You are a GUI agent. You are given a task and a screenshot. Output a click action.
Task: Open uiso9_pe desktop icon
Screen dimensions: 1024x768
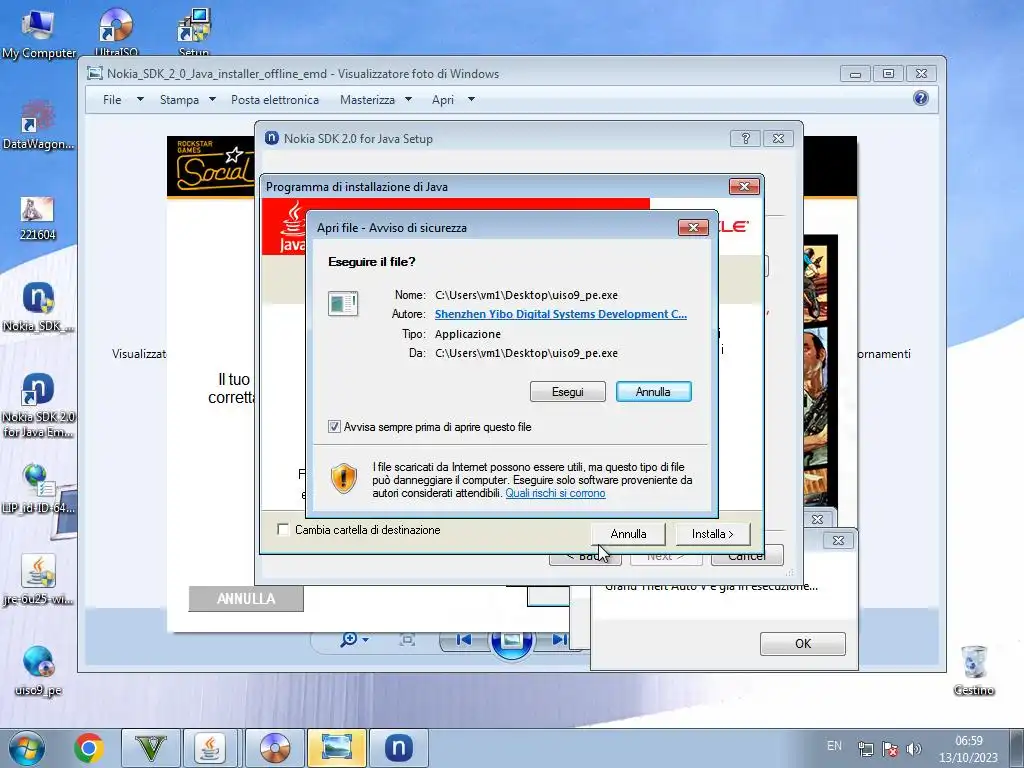pyautogui.click(x=38, y=671)
